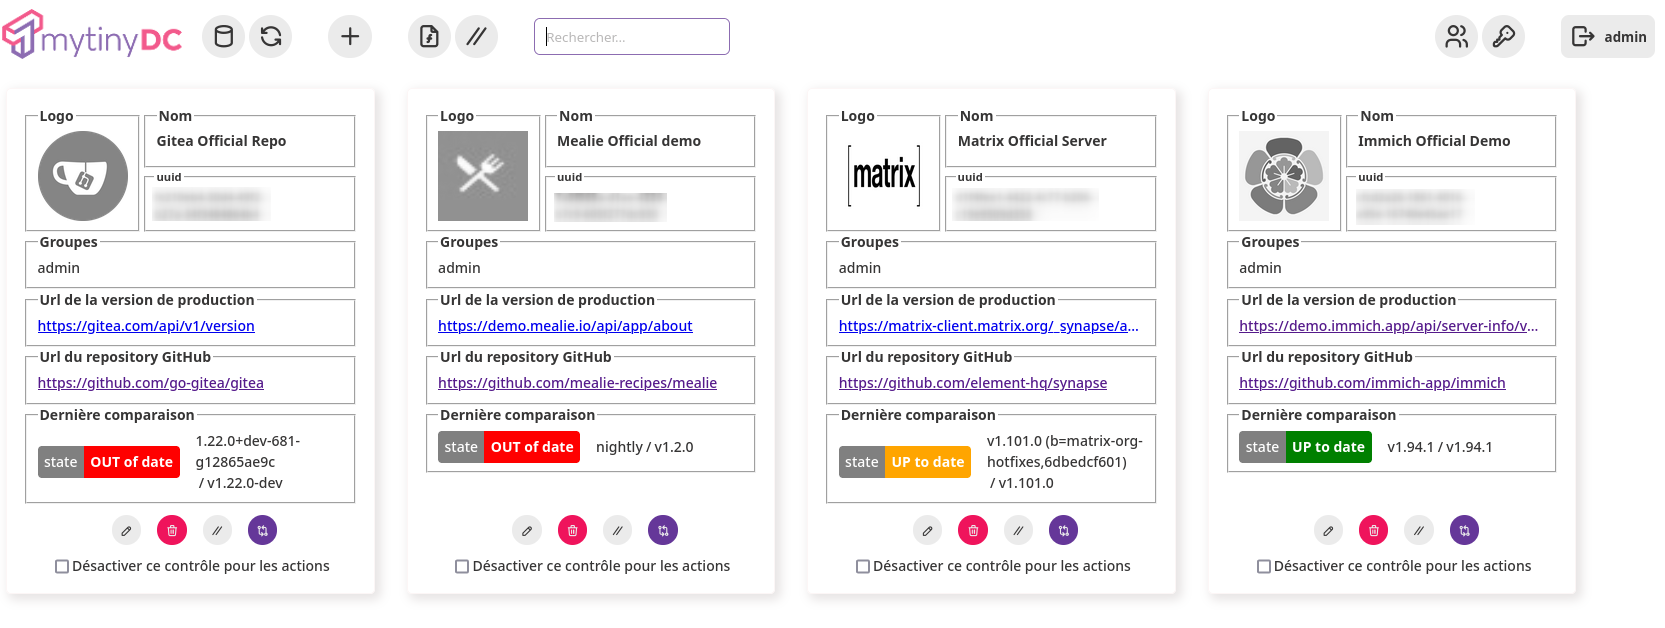
Task: Click admin group on Immich card
Action: click(1260, 268)
